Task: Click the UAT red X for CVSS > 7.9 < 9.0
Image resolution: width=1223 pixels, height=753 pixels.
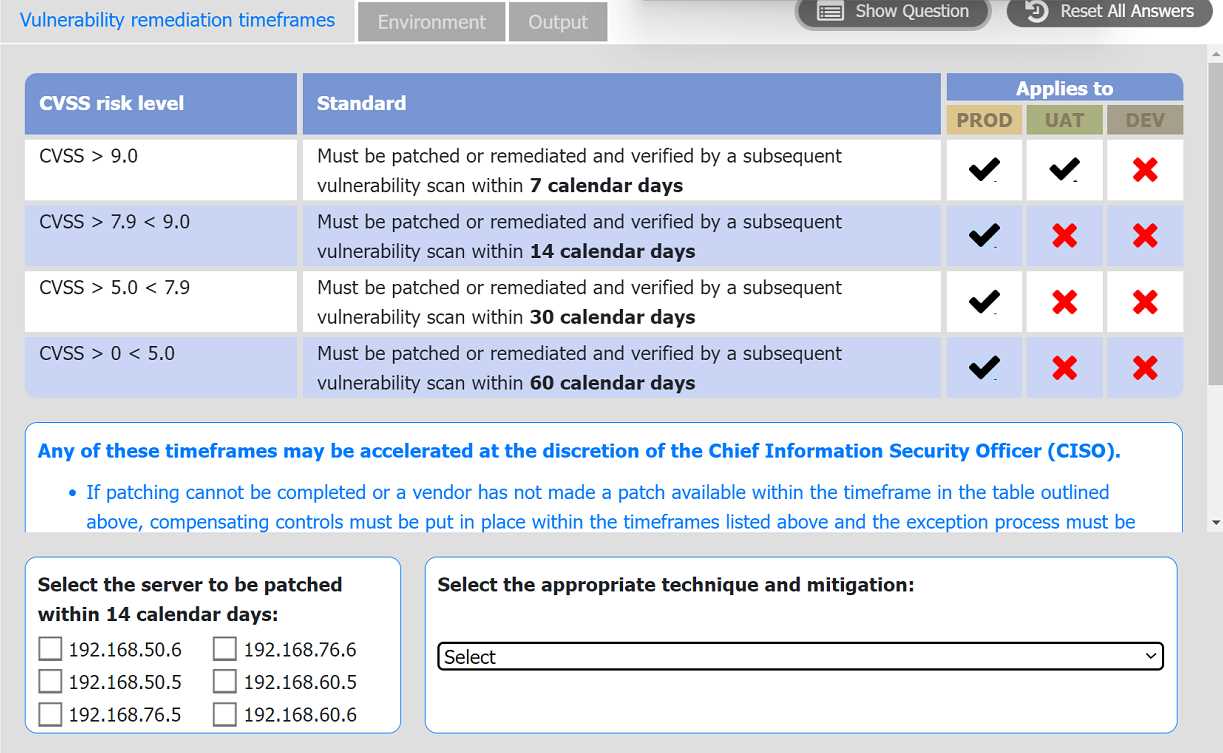Action: pyautogui.click(x=1064, y=235)
